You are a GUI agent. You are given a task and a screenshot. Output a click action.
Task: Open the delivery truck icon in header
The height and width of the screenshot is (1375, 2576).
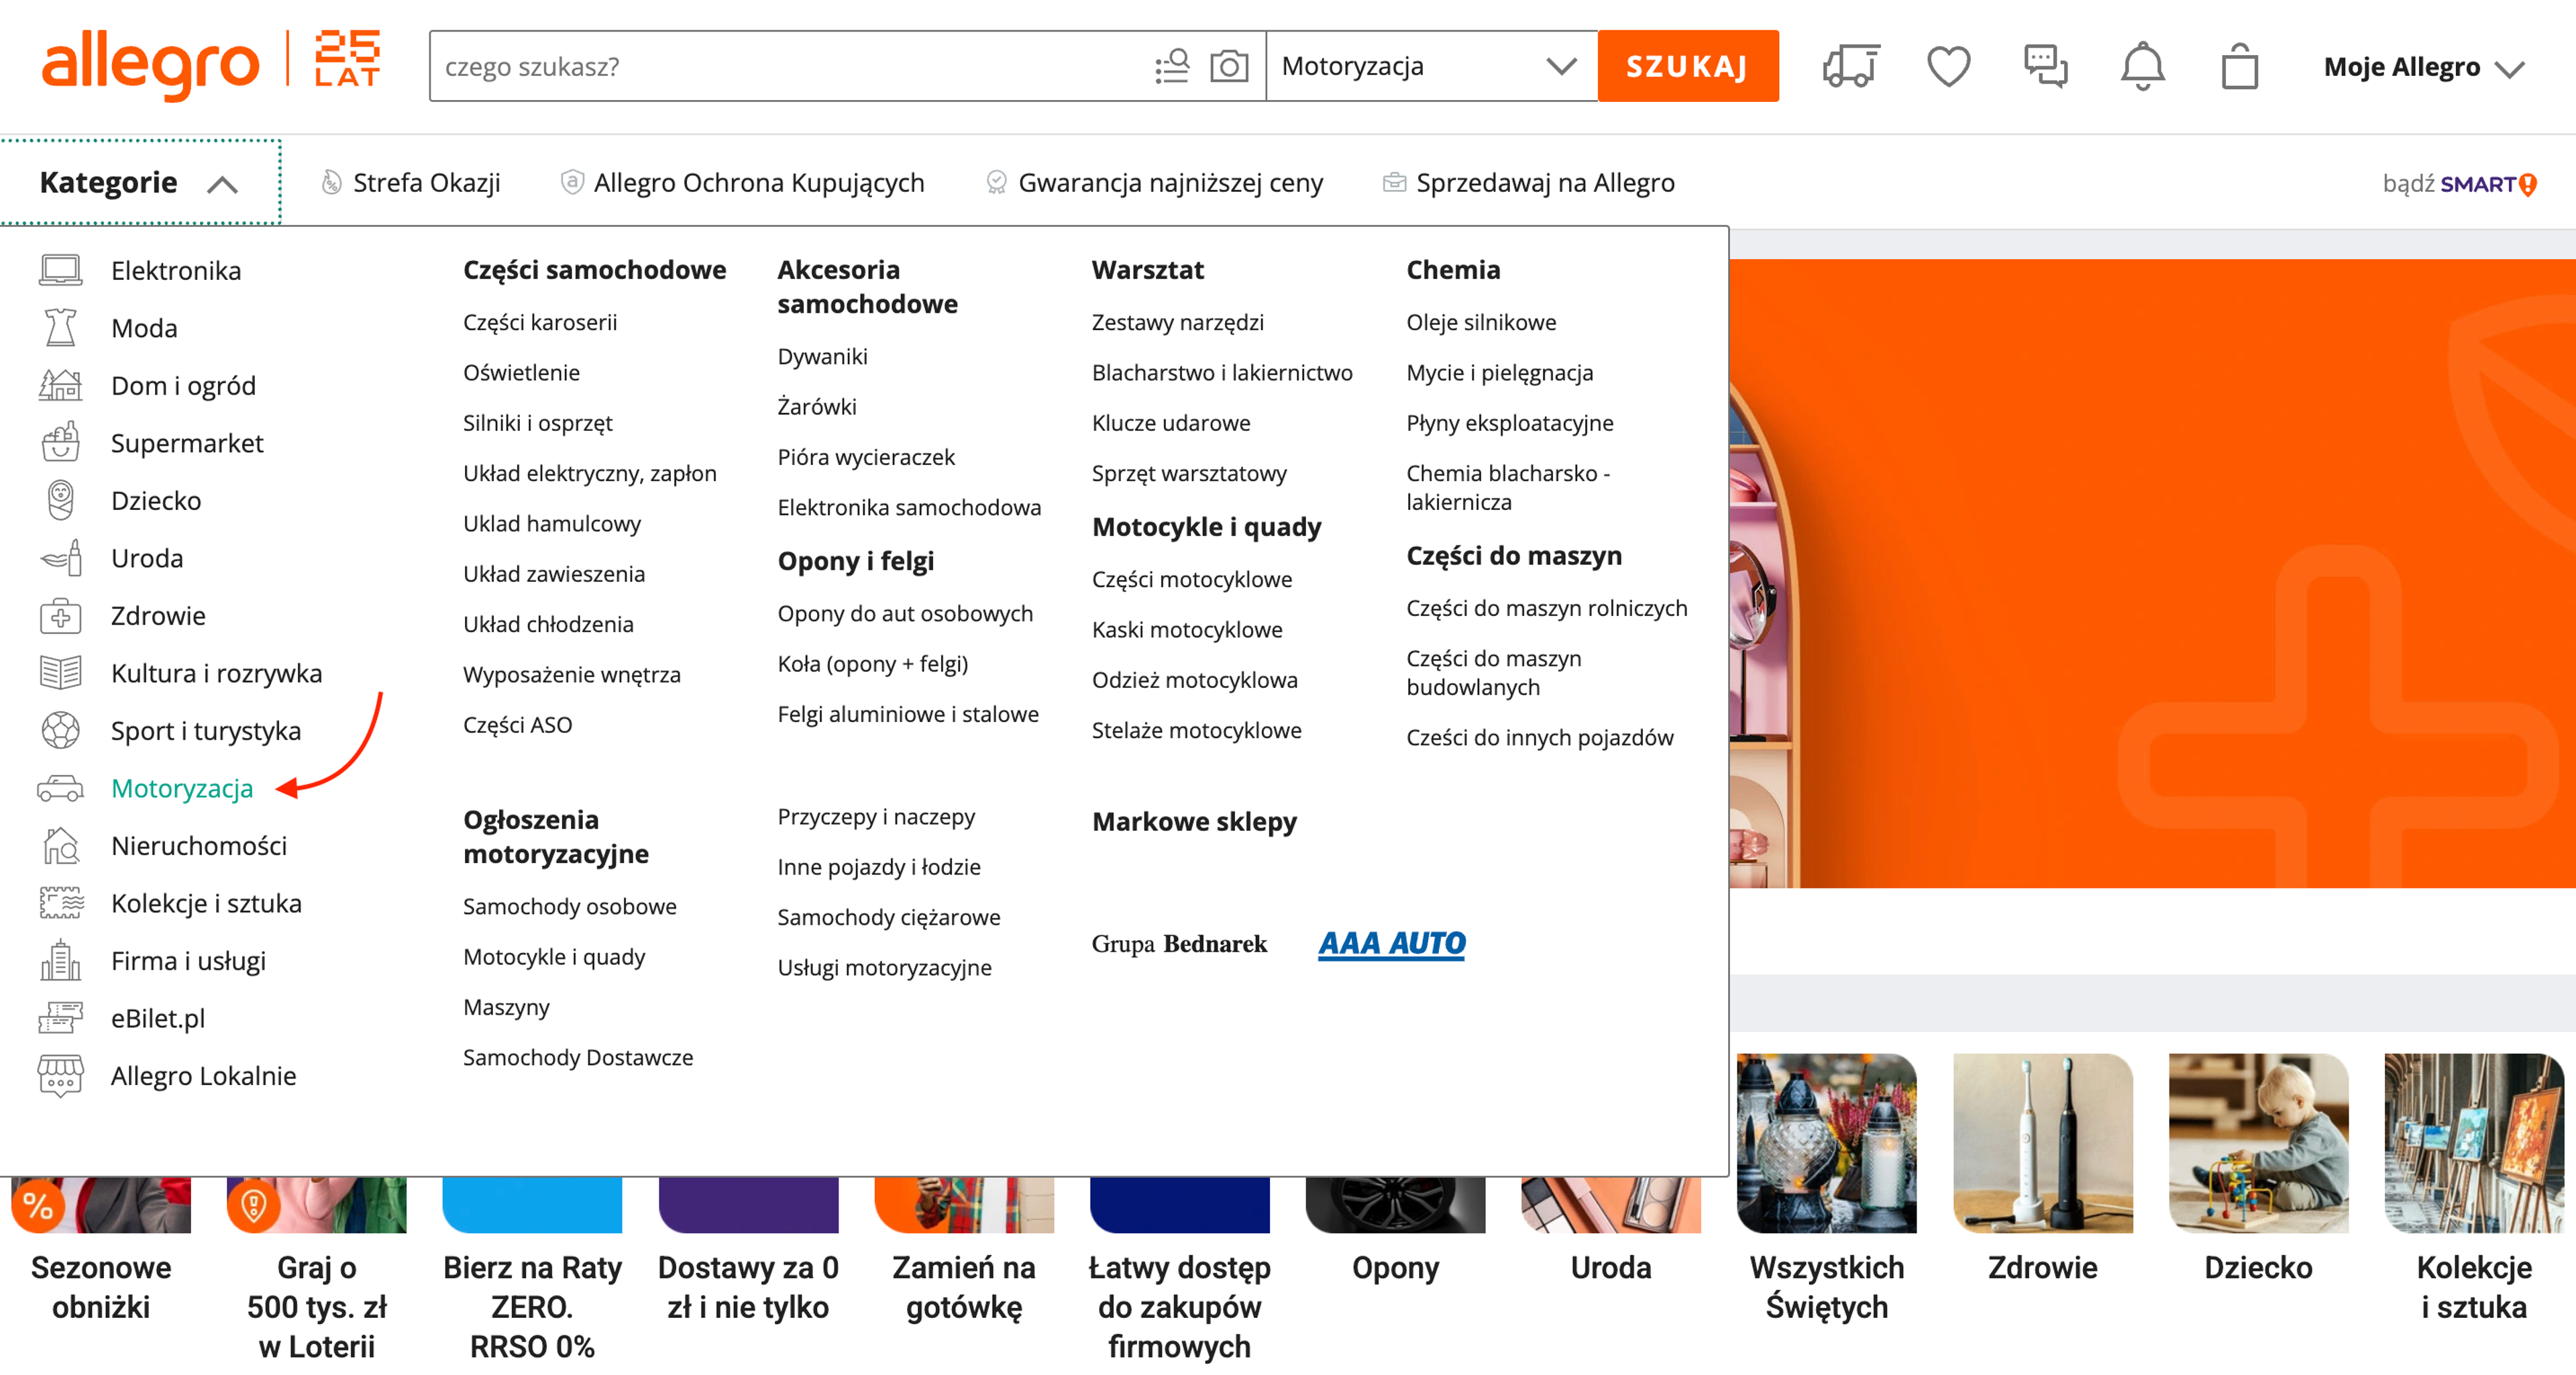1850,67
